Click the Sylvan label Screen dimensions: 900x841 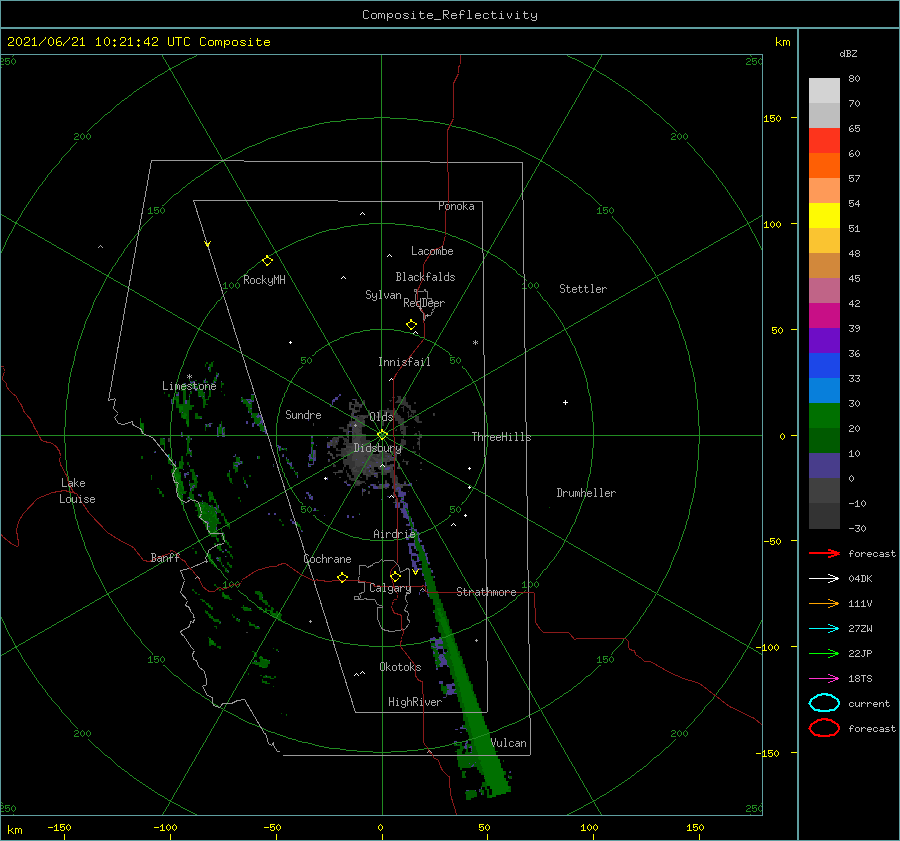(383, 295)
